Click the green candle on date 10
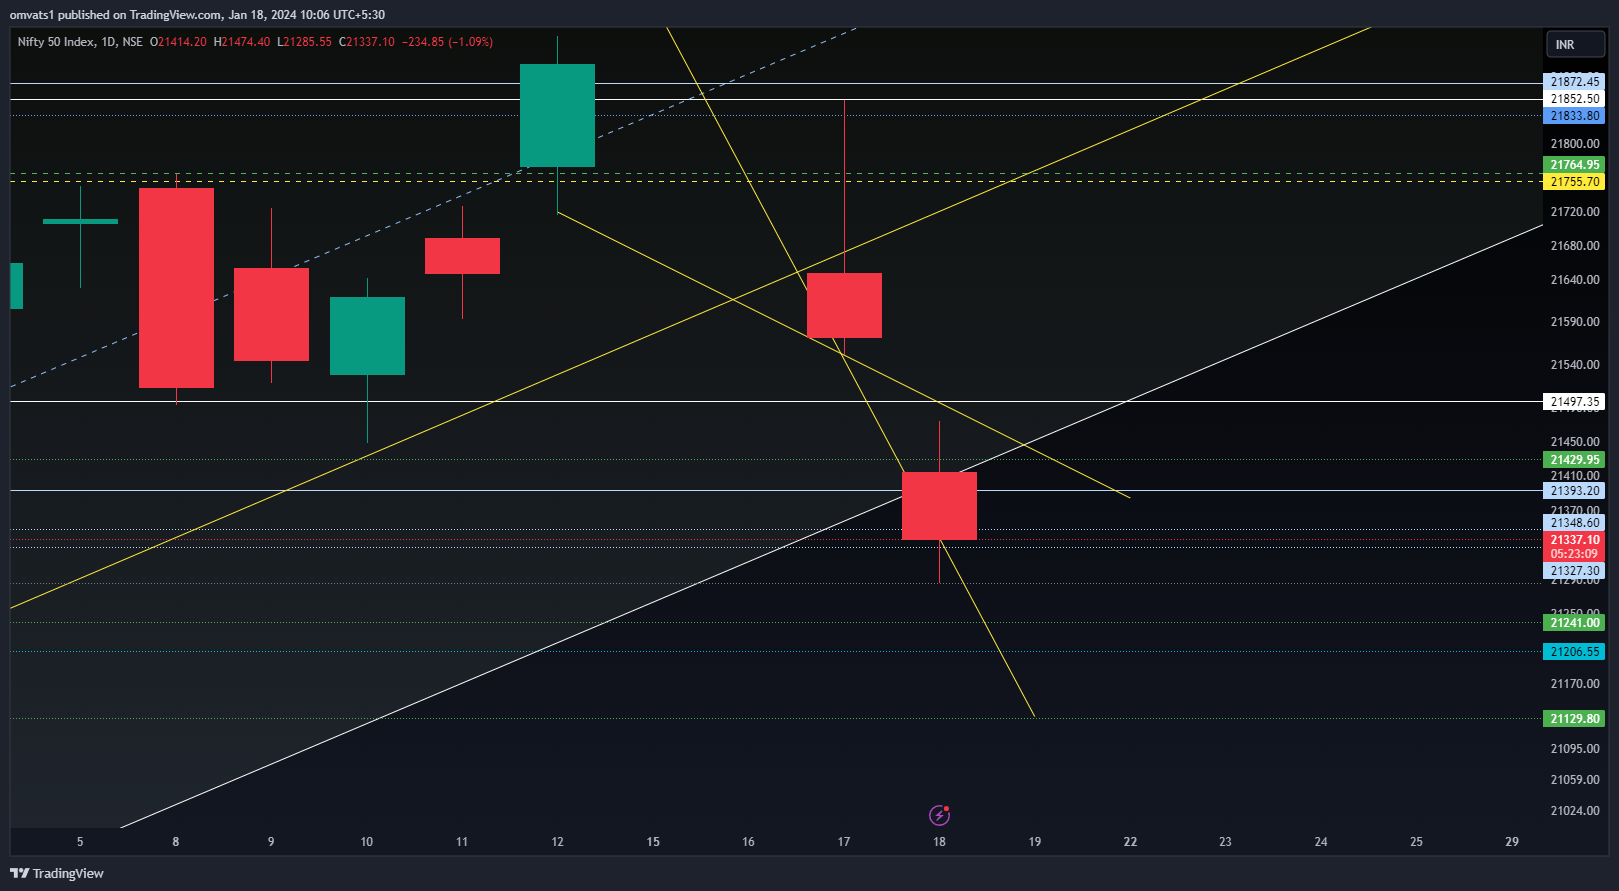The height and width of the screenshot is (891, 1619). coord(367,336)
